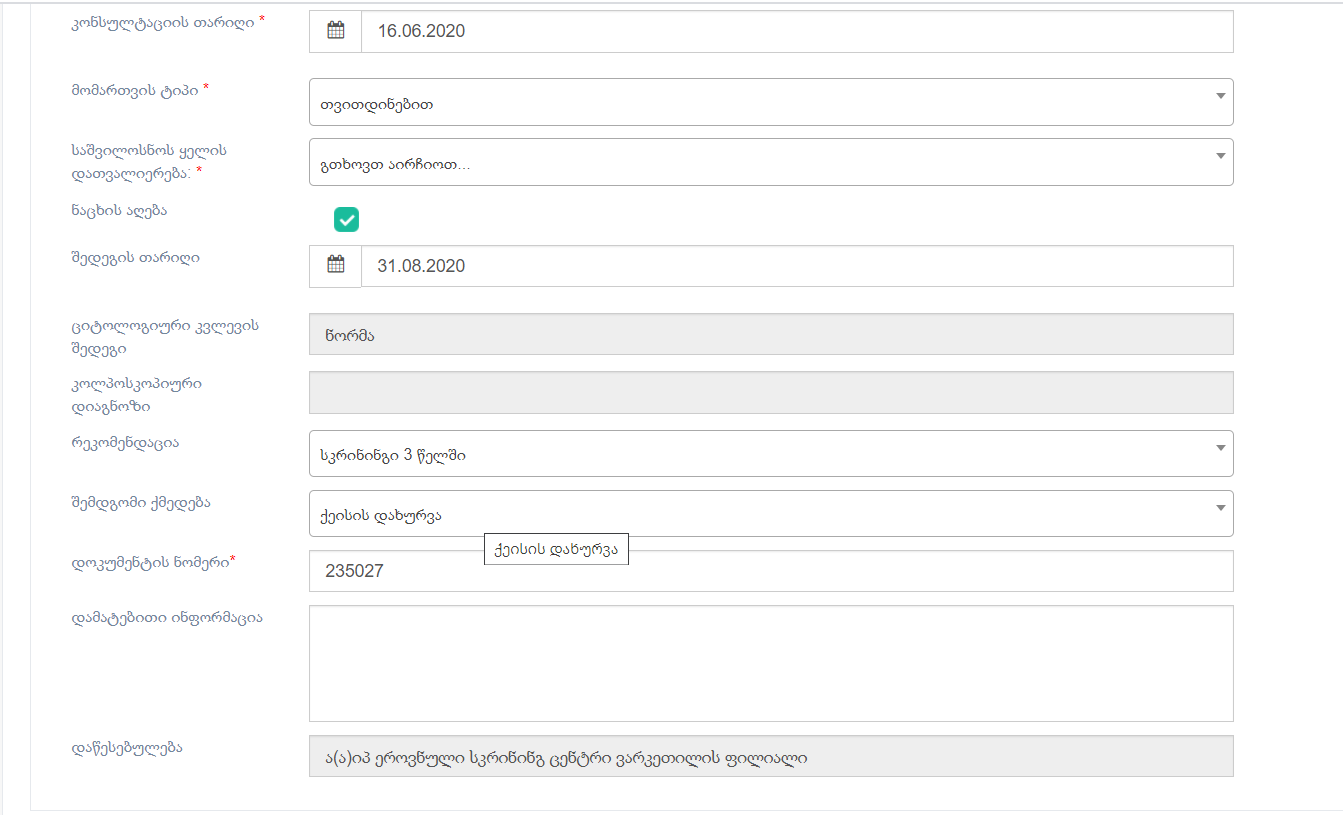Click the დოკუმენტის ნომერი label
The image size is (1343, 815).
pyautogui.click(x=150, y=561)
